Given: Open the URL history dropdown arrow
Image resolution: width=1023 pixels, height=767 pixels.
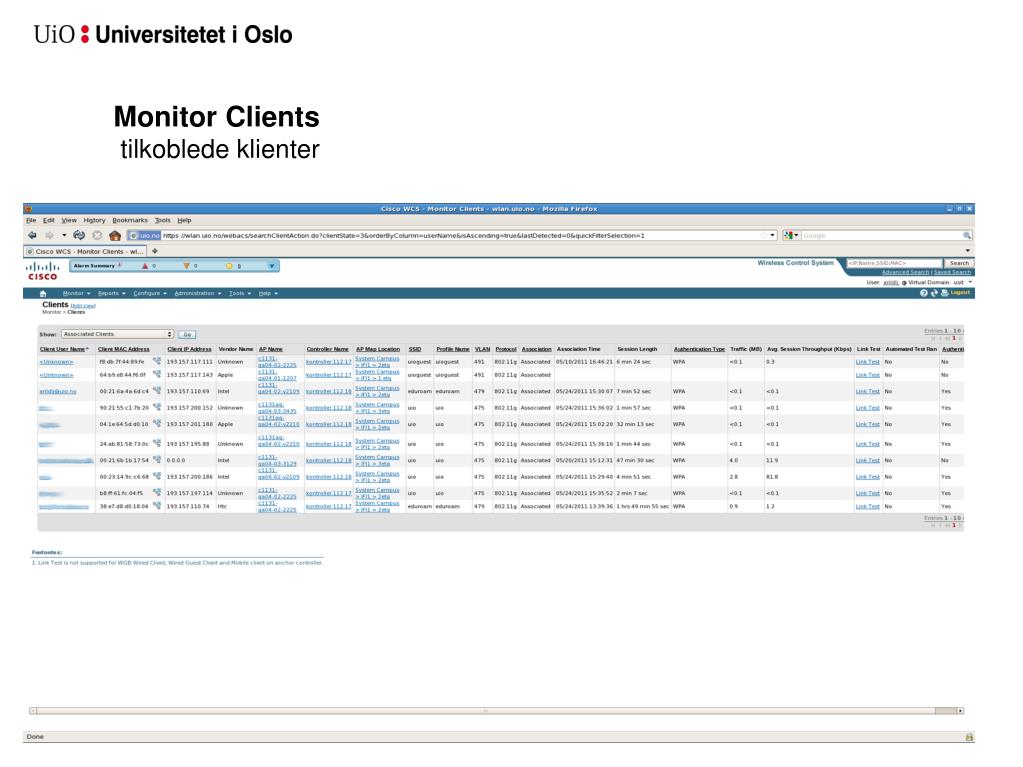Looking at the screenshot, I should click(772, 235).
